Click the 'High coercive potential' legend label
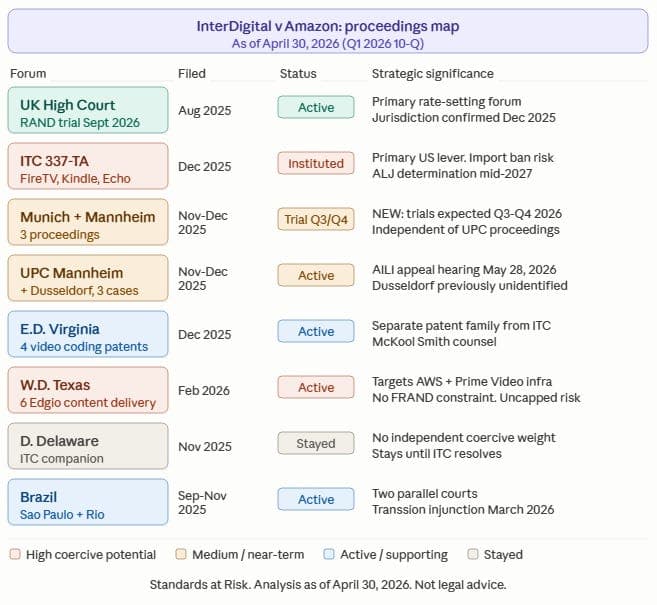Viewport: 657px width, 605px height. (x=91, y=555)
